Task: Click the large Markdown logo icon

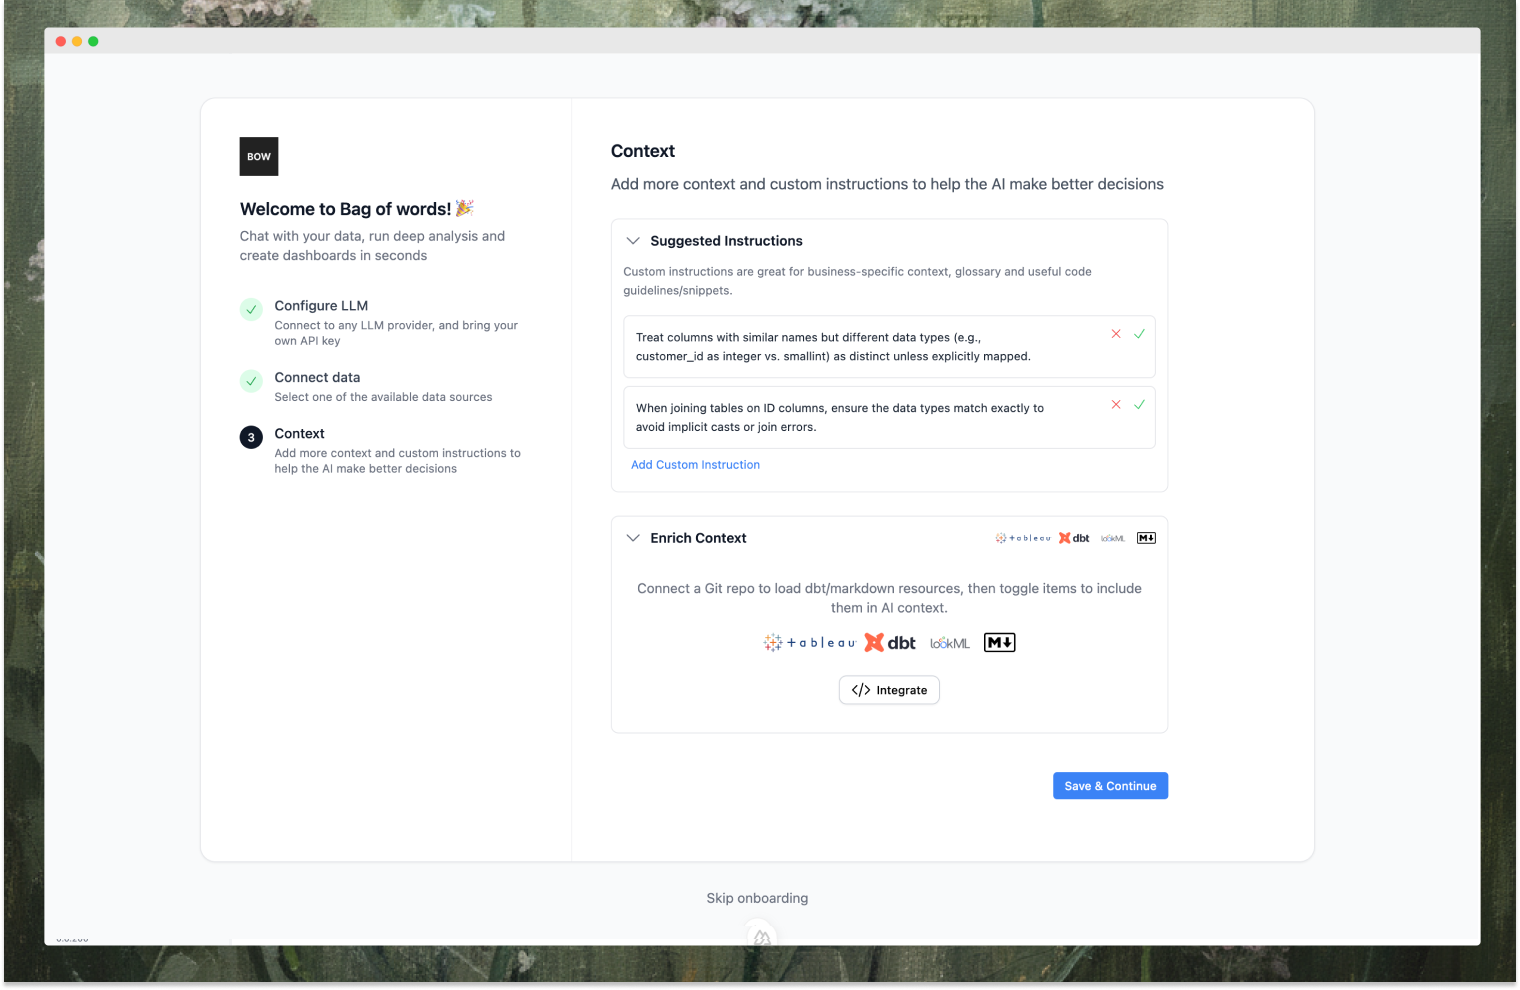Action: pos(999,643)
